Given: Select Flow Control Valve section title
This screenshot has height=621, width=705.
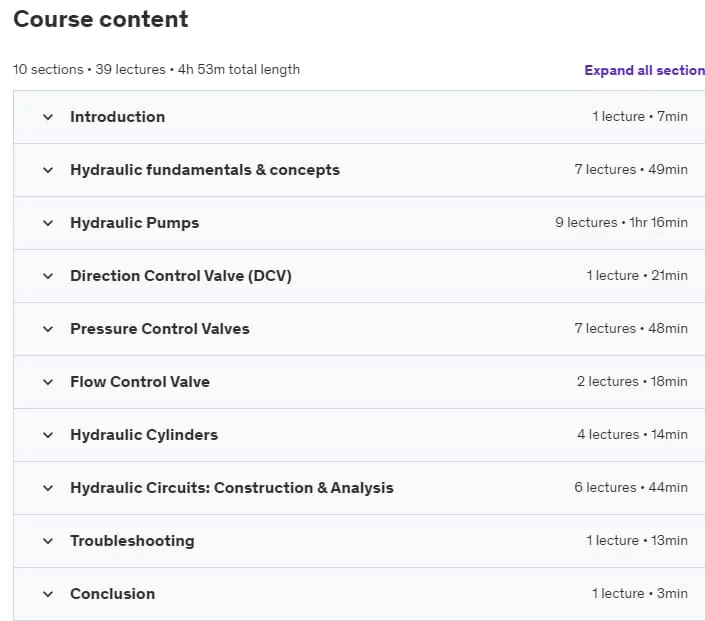Looking at the screenshot, I should pyautogui.click(x=140, y=382).
